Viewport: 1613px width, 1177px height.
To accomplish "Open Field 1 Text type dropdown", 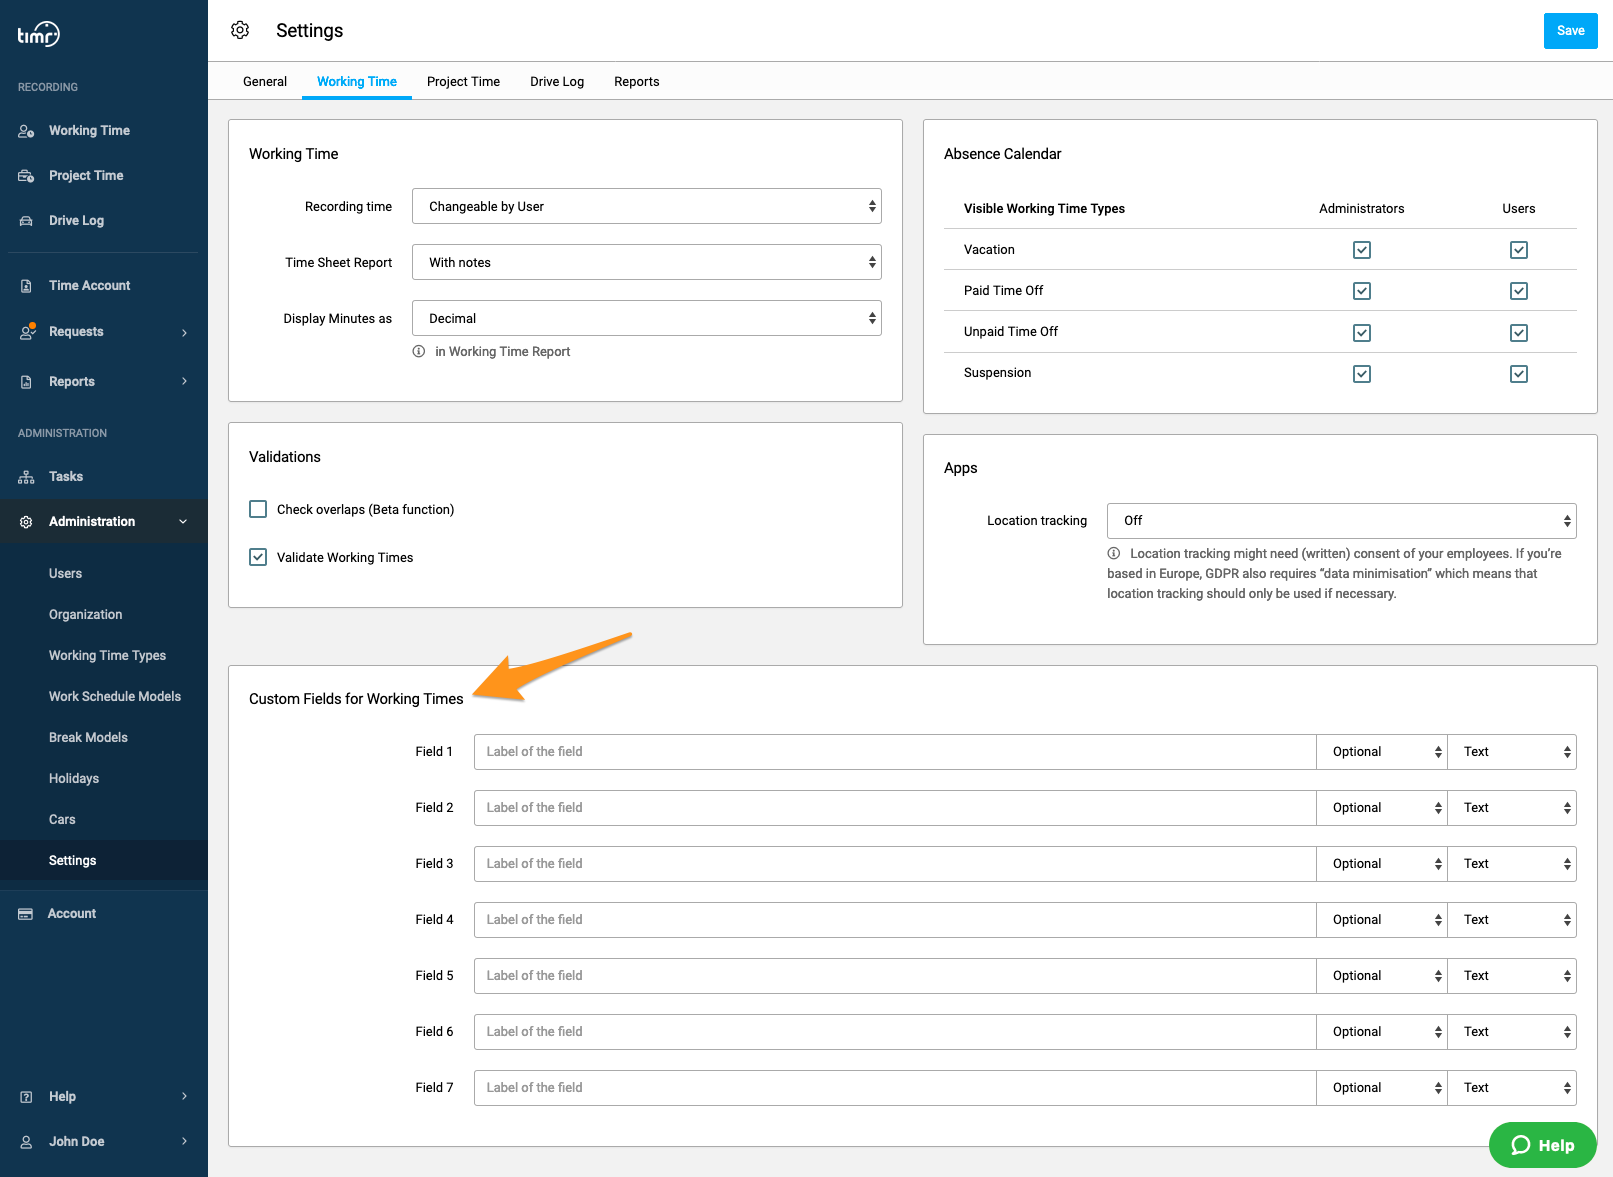I will (x=1513, y=752).
